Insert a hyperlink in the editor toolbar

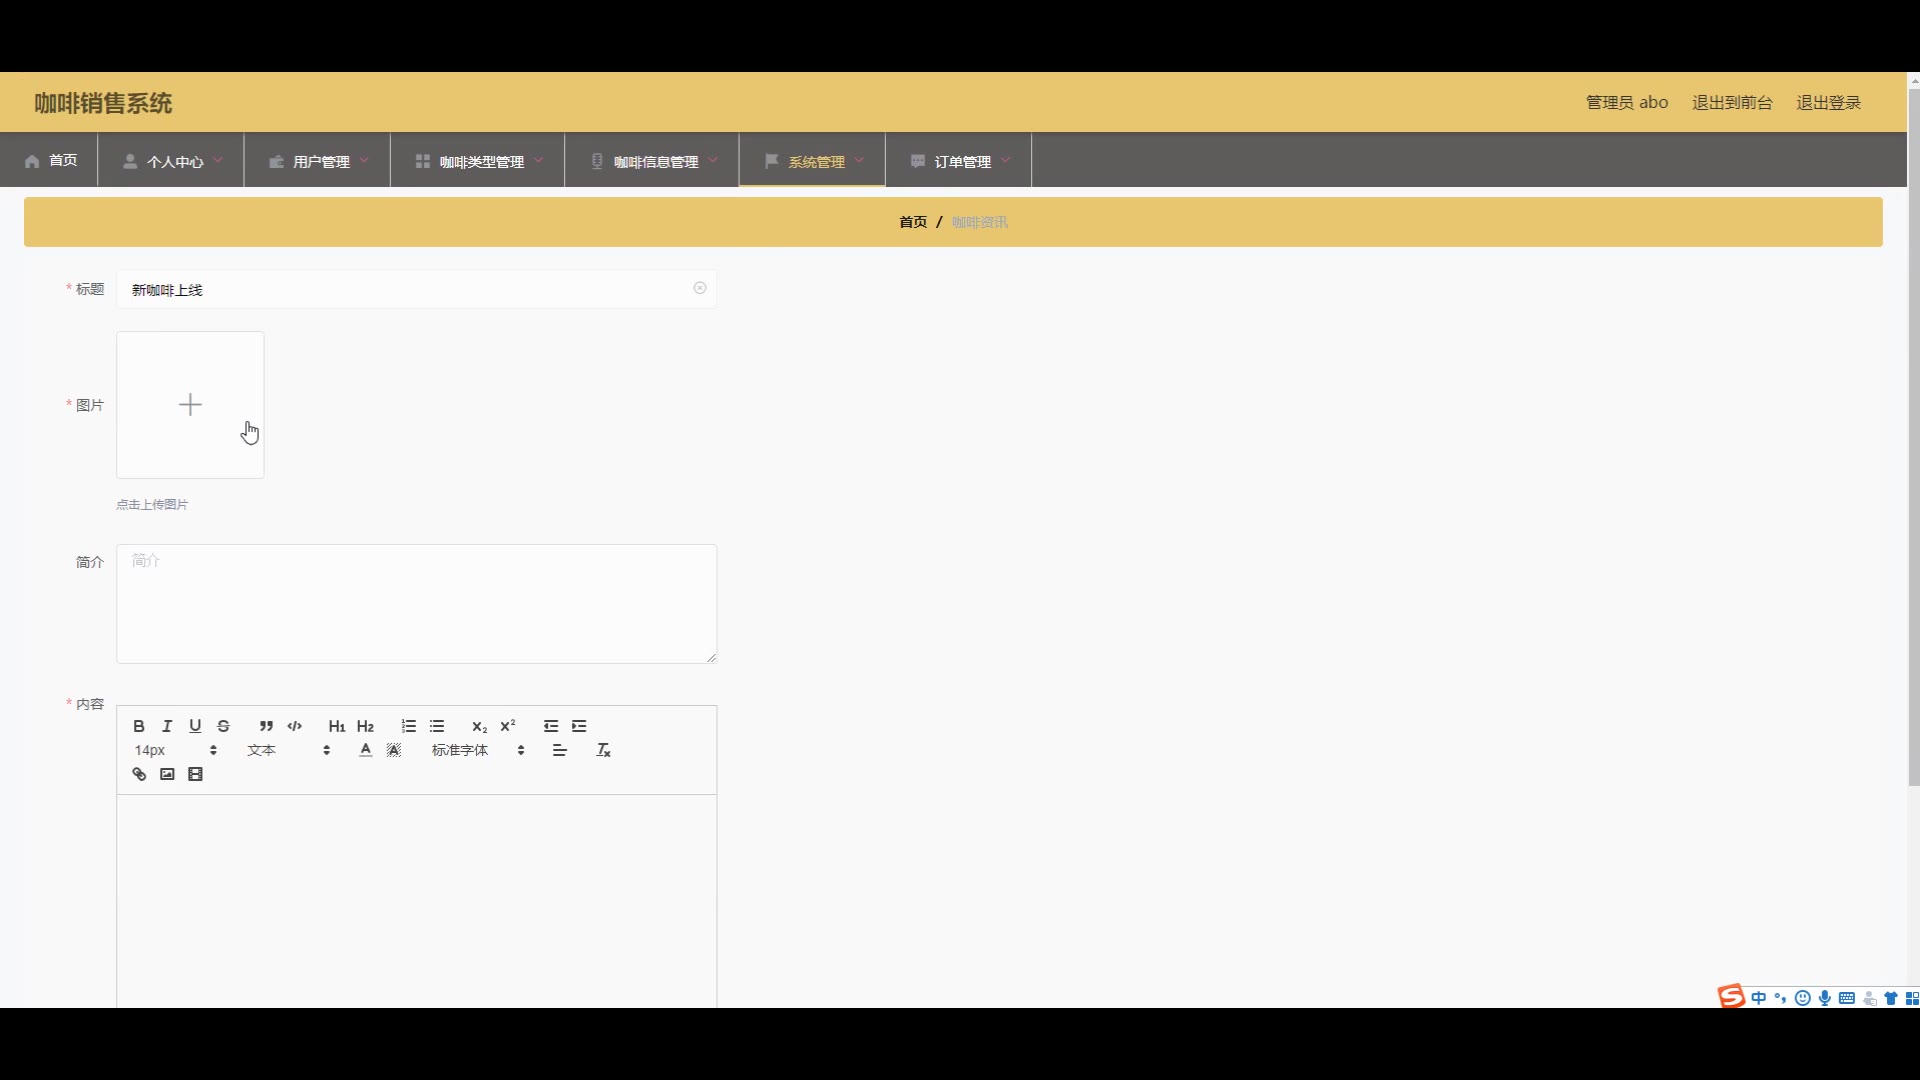click(139, 775)
